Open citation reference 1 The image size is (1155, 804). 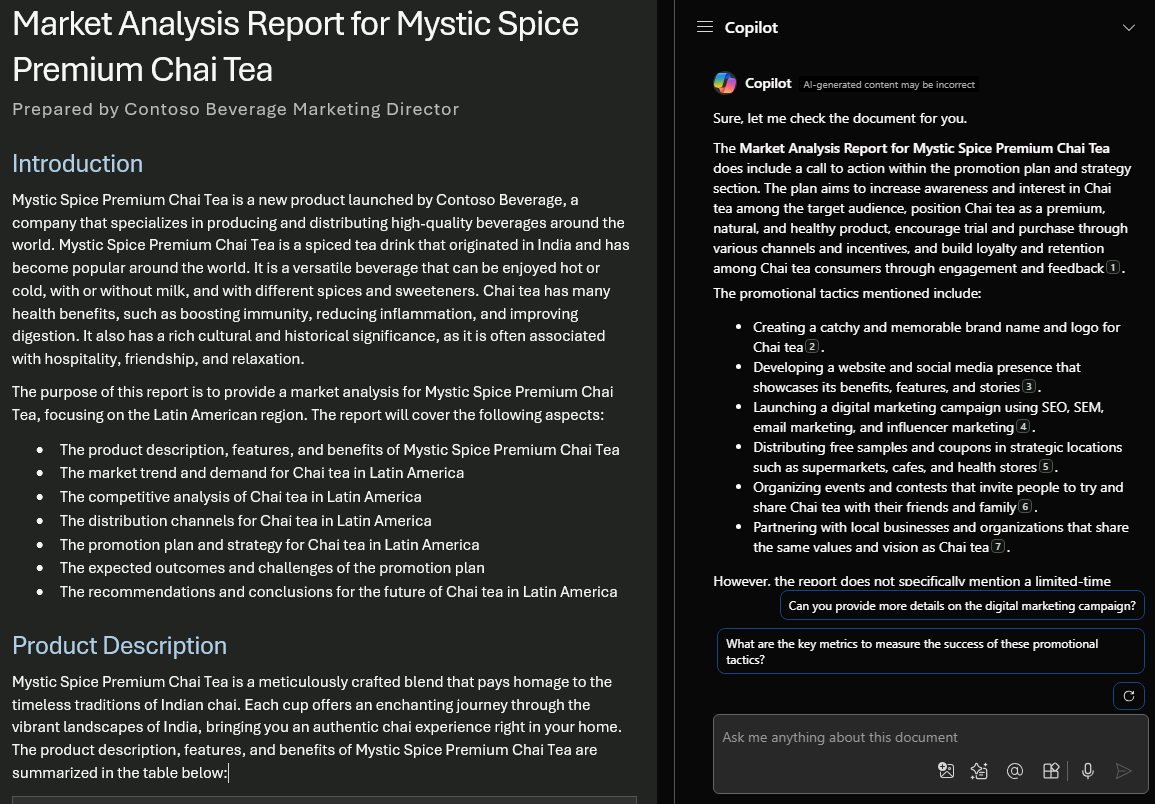click(x=1113, y=268)
